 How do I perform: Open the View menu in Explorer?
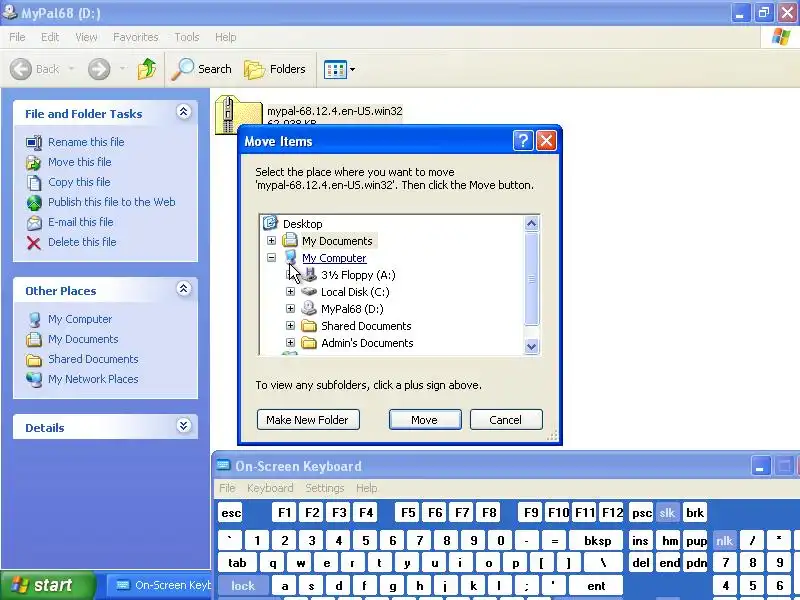click(x=86, y=37)
